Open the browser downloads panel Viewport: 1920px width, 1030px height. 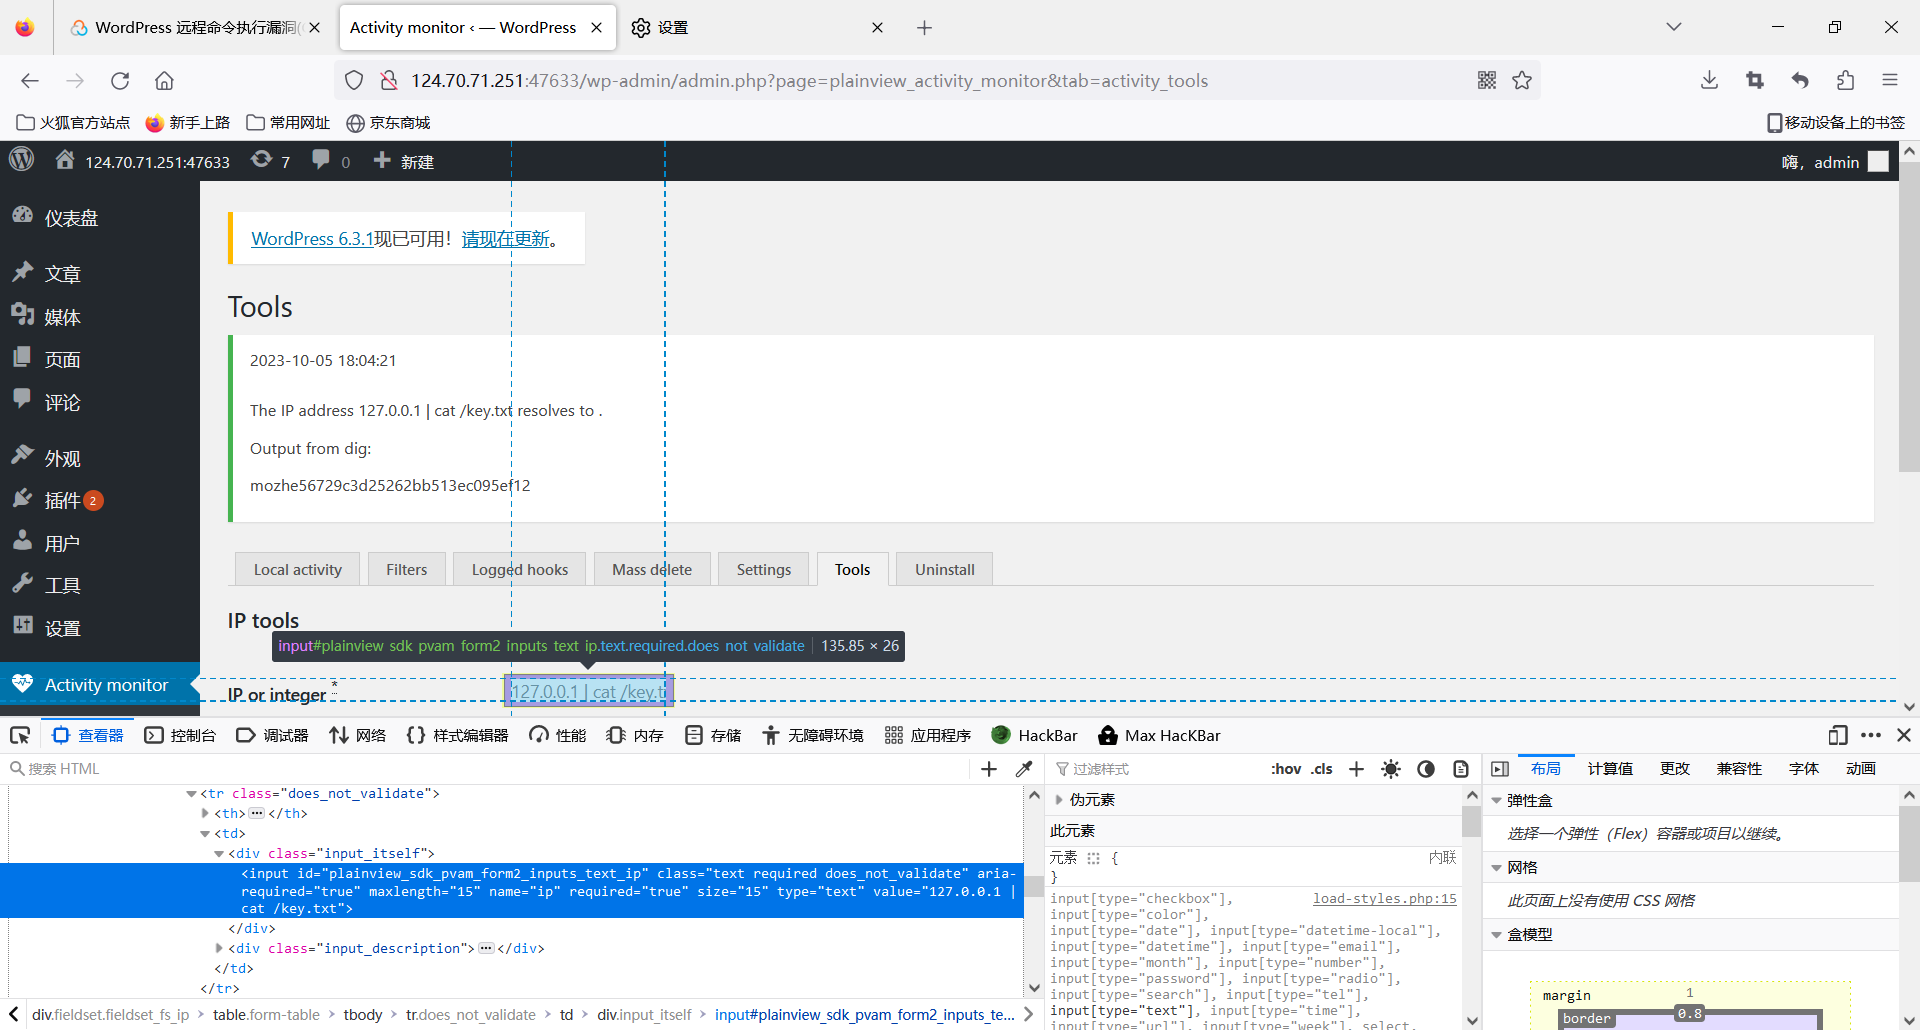1709,81
